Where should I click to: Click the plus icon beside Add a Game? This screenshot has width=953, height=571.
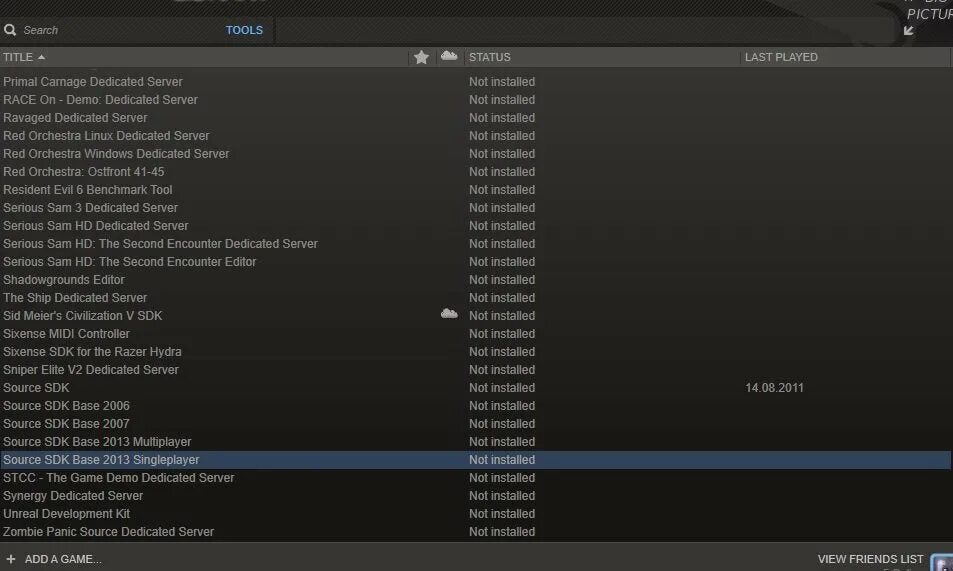click(10, 559)
